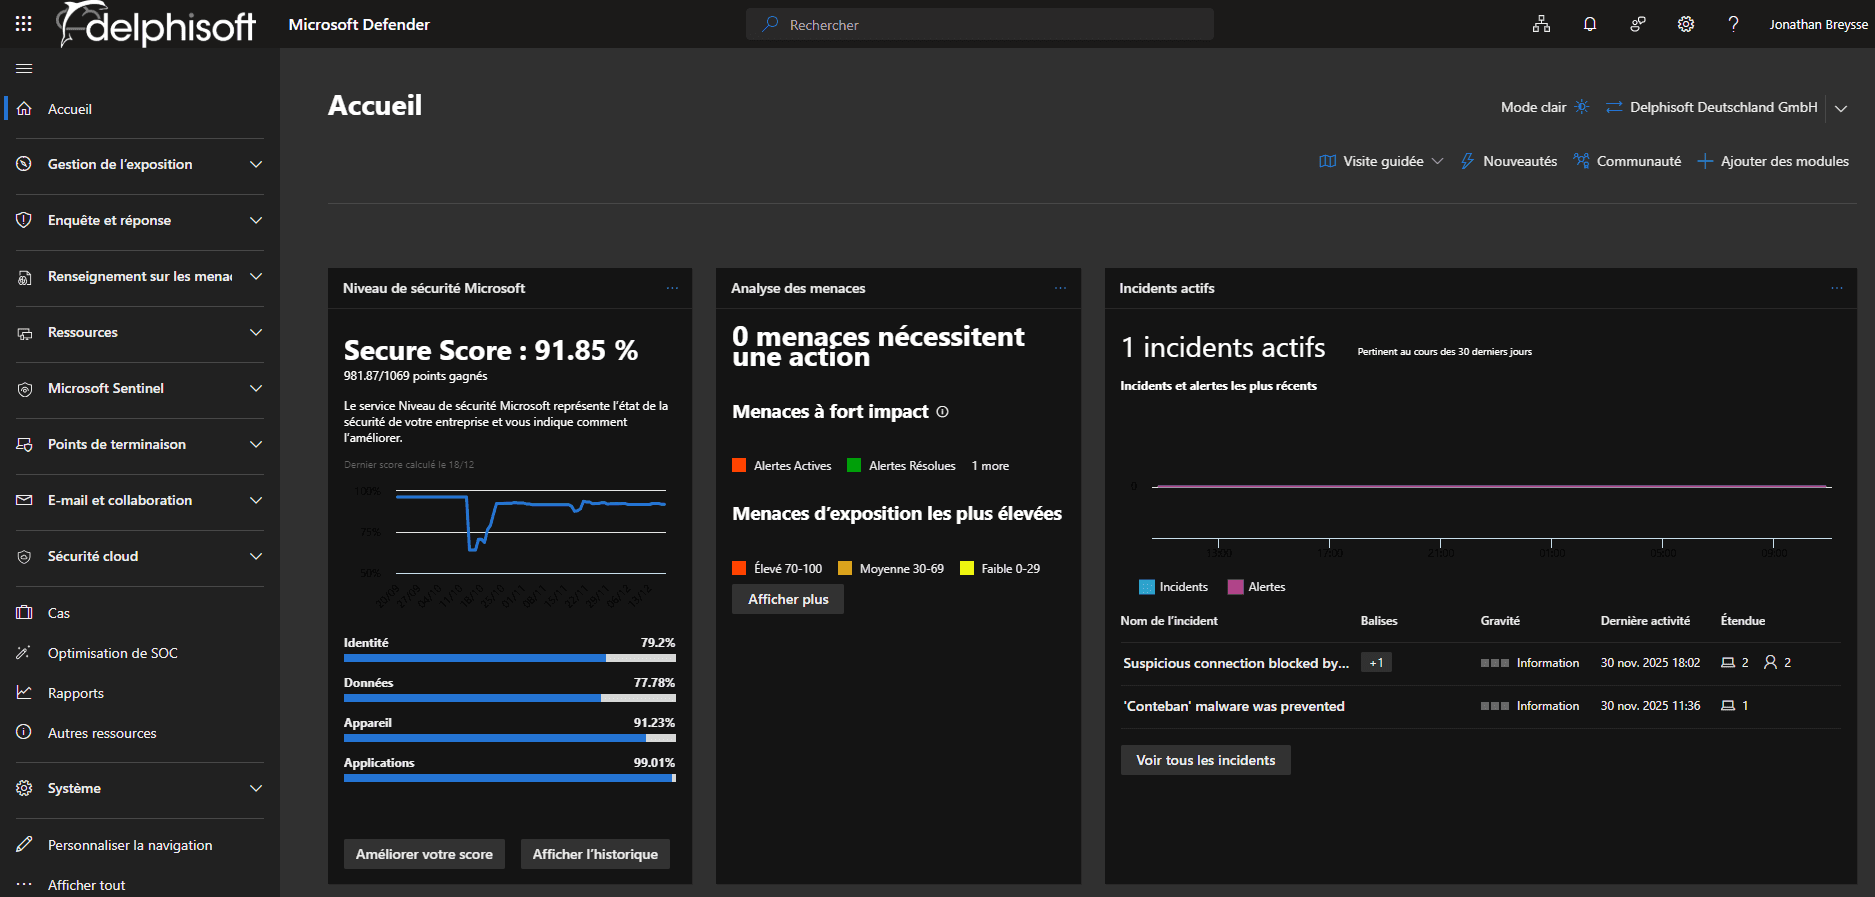Expand Sécurité cloud chevron
The height and width of the screenshot is (897, 1875).
[256, 556]
